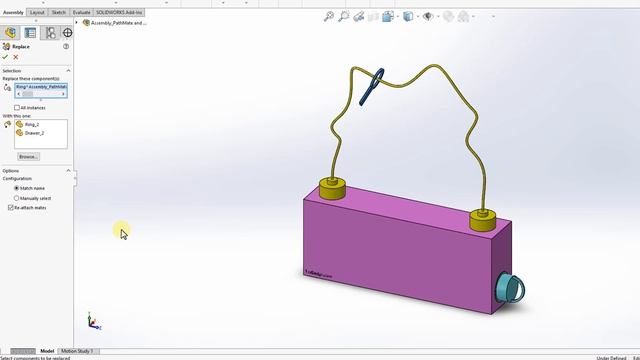The height and width of the screenshot is (360, 640).
Task: Open the Hide/Show Items dropdown arrow
Action: [x=438, y=17]
